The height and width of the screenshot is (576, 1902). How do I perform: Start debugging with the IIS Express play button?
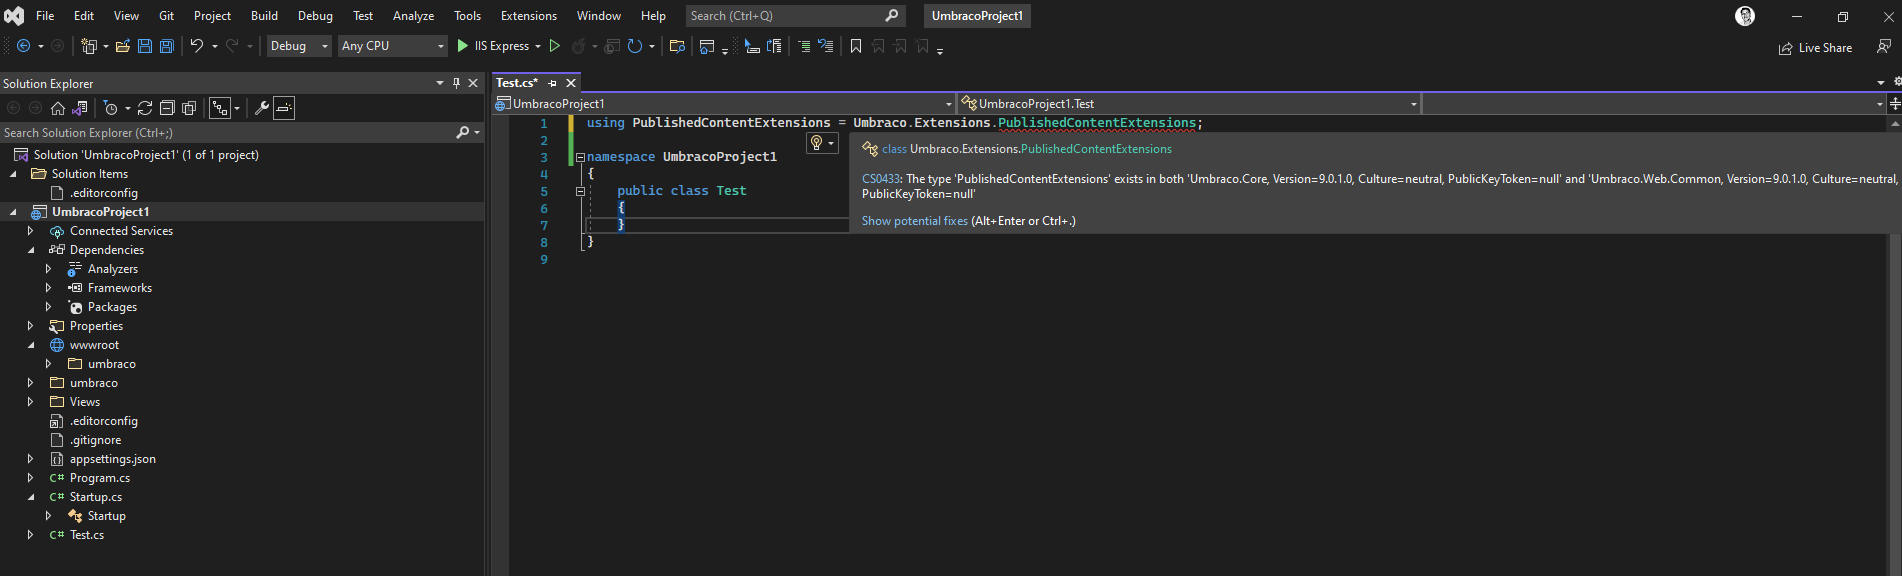(x=463, y=46)
